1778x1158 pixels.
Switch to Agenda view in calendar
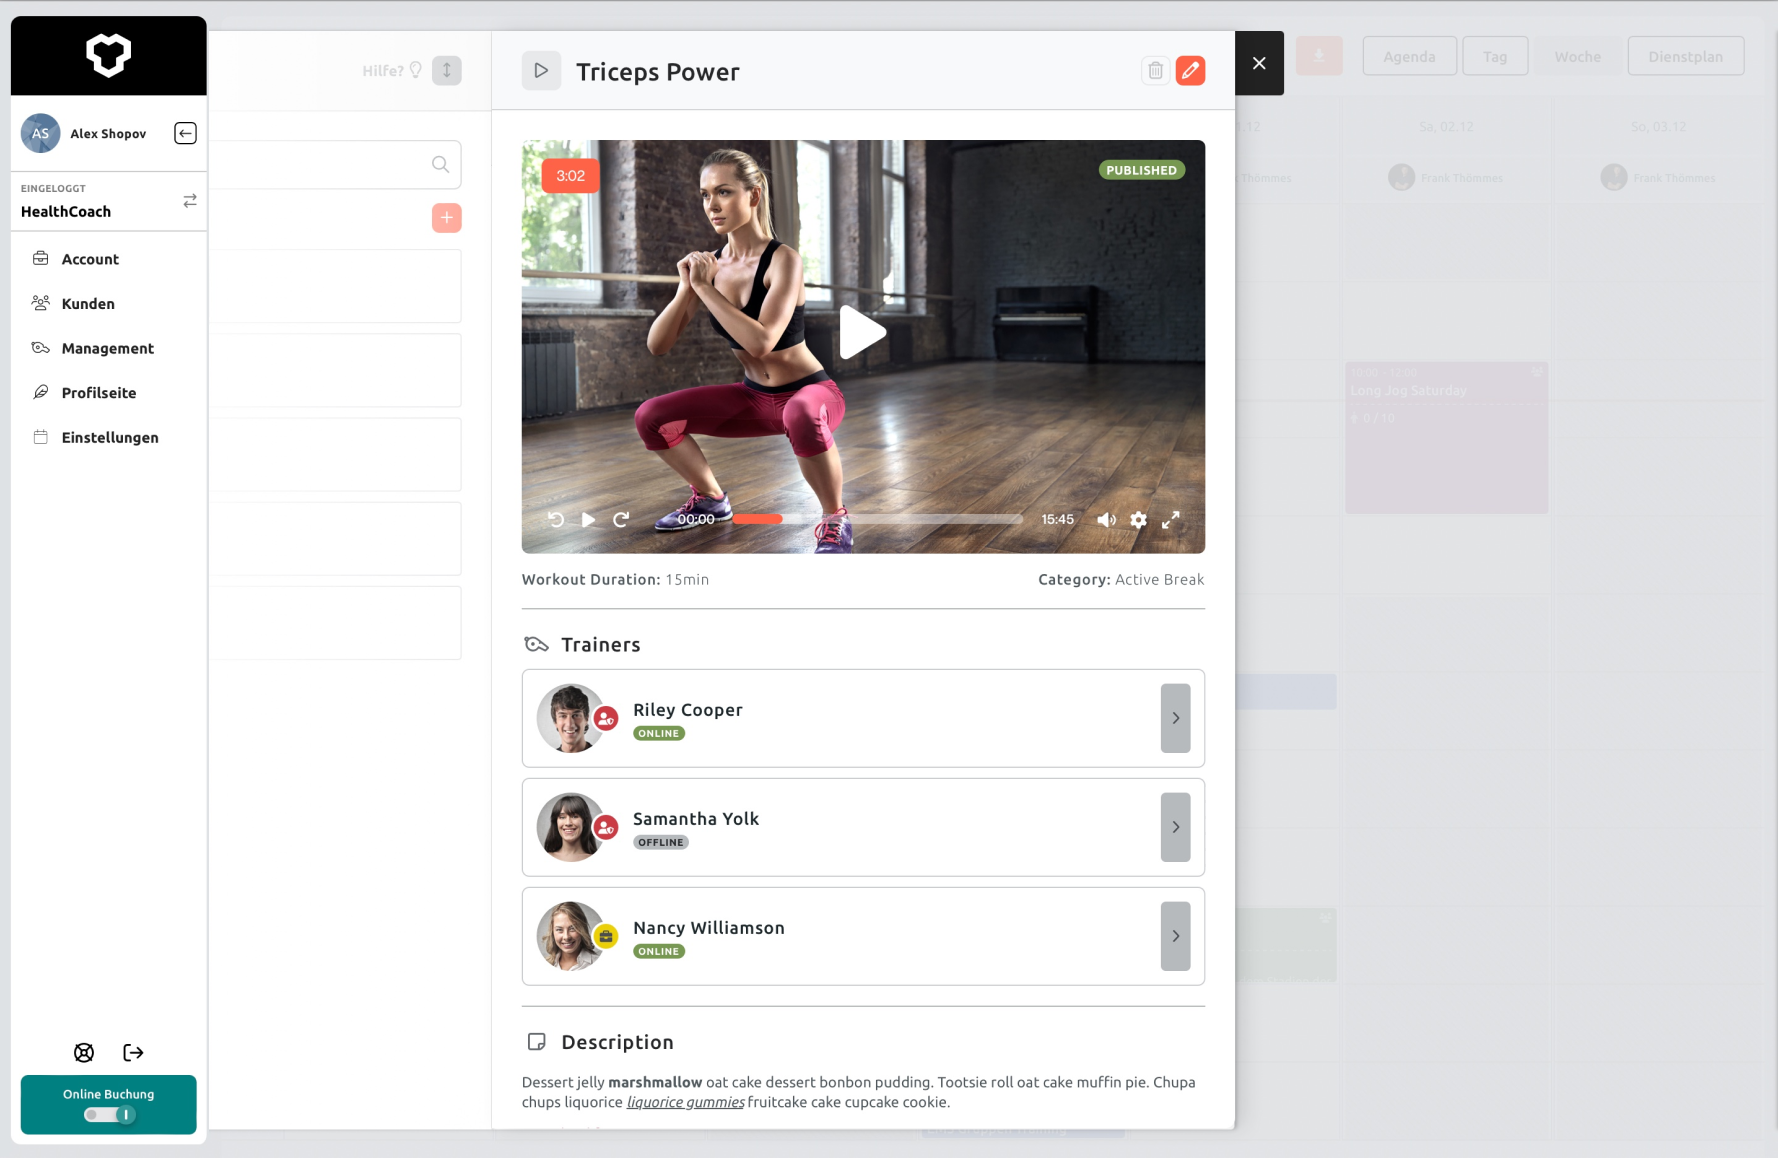[1409, 56]
